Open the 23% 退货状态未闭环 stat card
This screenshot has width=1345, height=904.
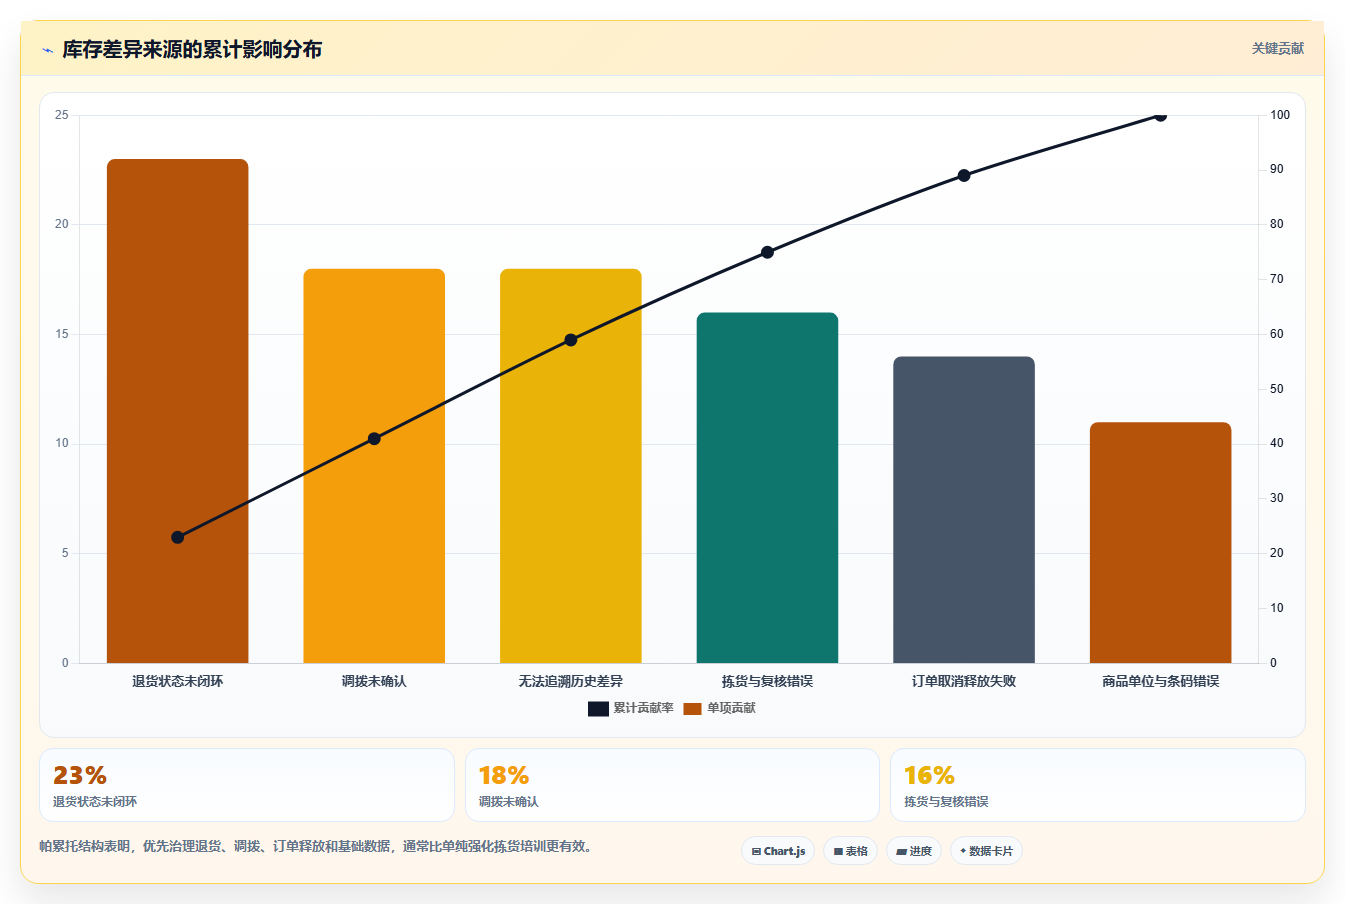click(247, 785)
